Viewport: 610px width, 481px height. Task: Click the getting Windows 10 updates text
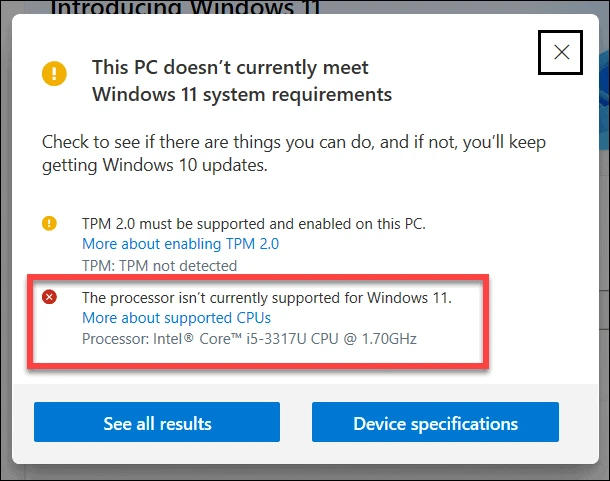(x=155, y=165)
